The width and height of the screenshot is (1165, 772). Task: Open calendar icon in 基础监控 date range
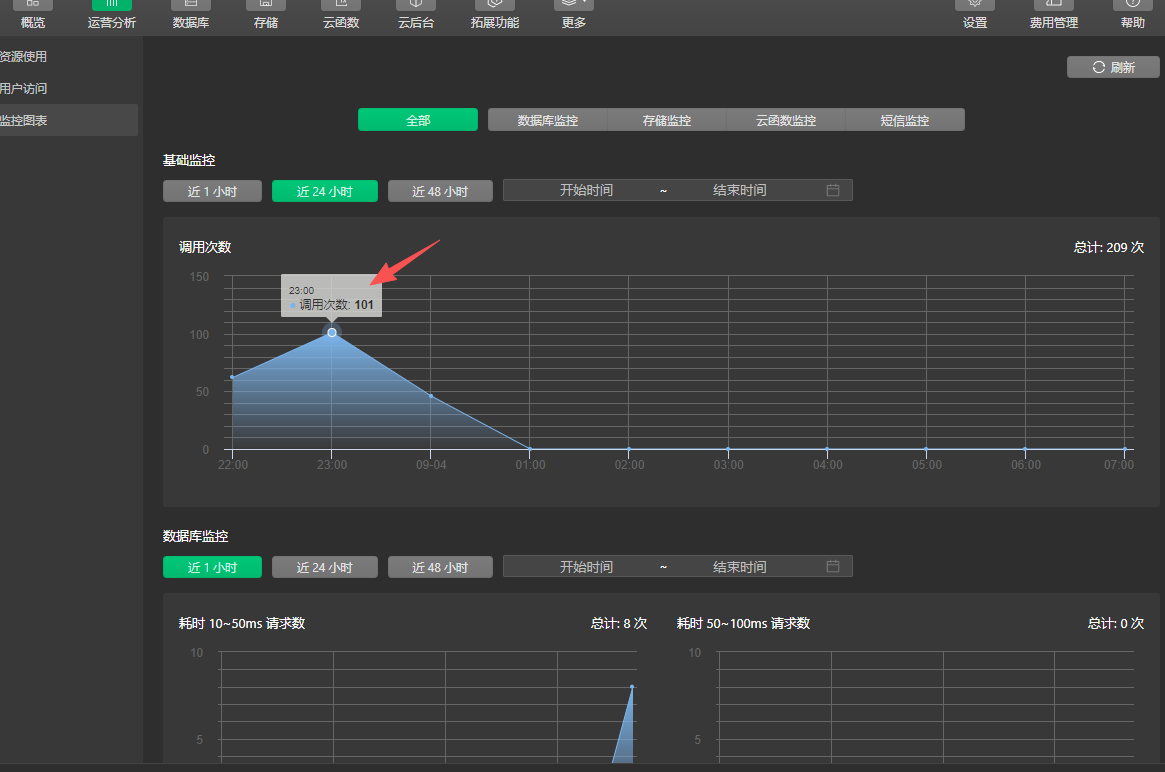click(x=833, y=190)
